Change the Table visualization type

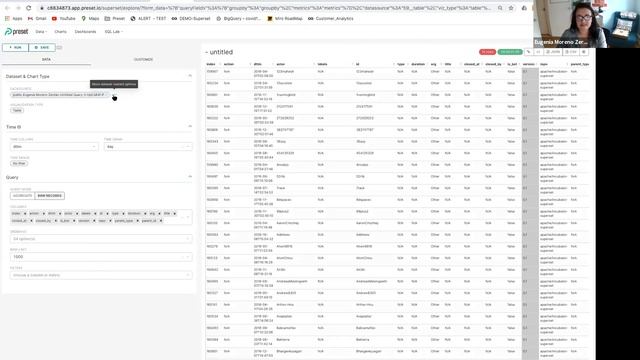click(x=17, y=111)
